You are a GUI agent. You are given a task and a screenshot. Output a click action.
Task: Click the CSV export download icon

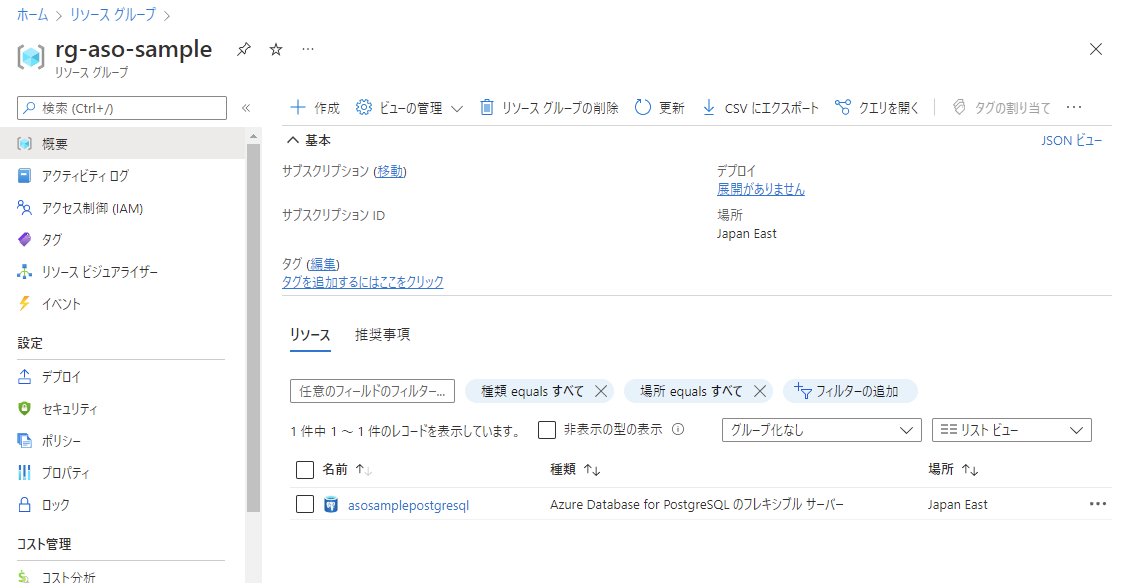709,107
